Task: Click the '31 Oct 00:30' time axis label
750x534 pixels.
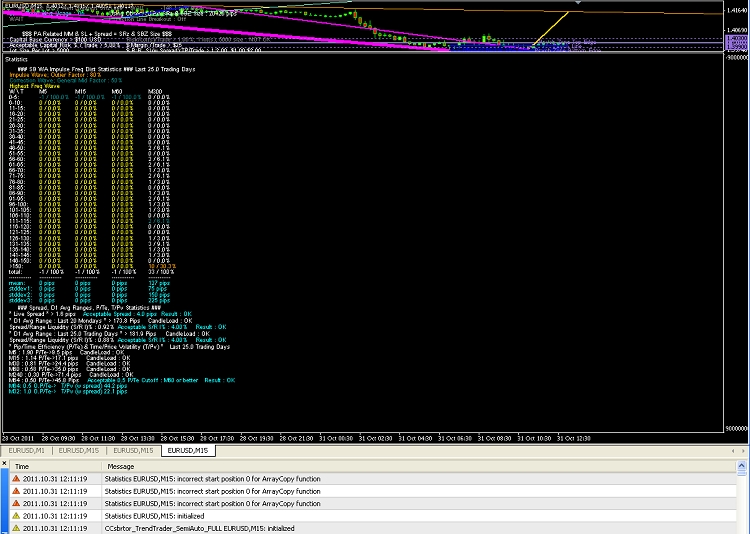Action: click(x=336, y=438)
